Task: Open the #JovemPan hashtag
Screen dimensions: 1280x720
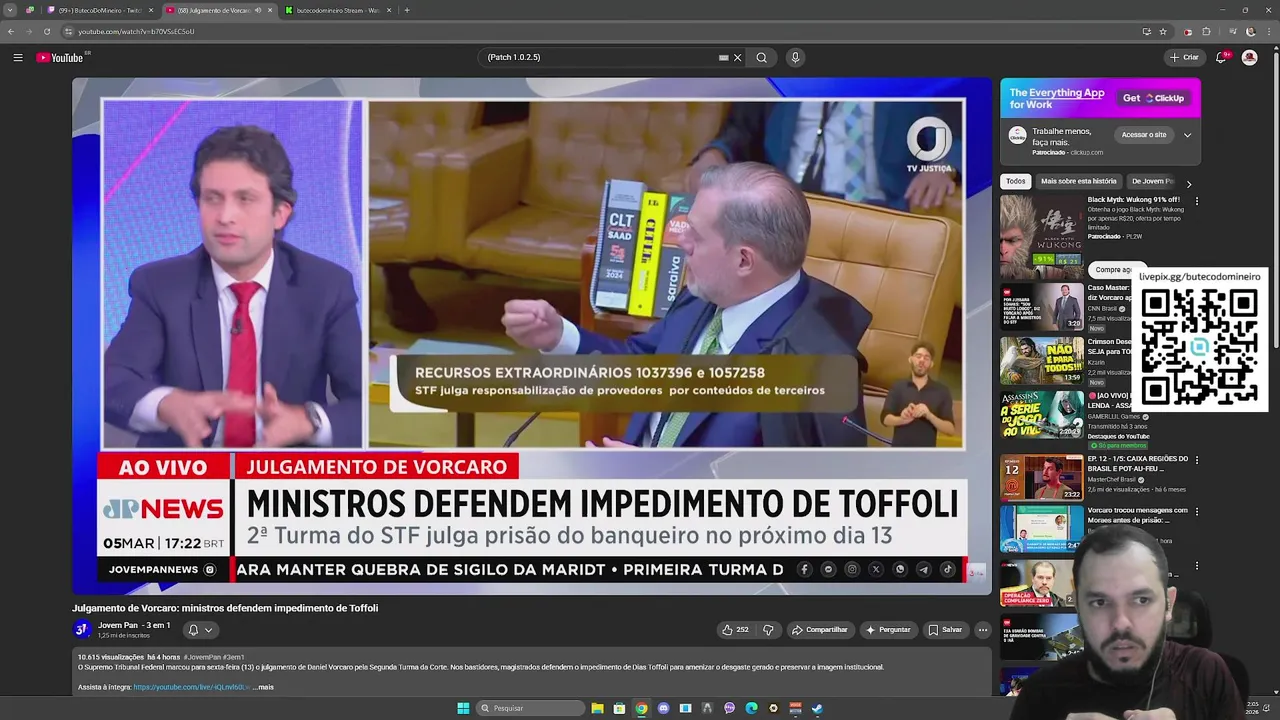Action: (x=201, y=657)
